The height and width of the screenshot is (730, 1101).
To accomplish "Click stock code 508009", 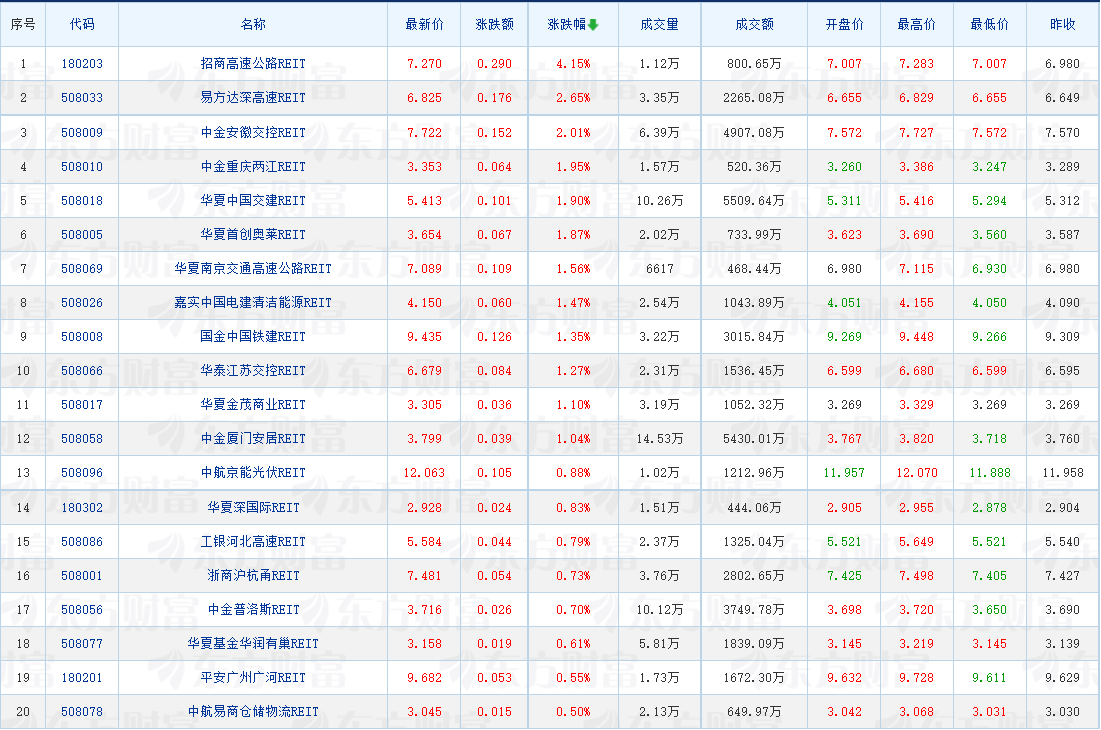I will pyautogui.click(x=82, y=132).
